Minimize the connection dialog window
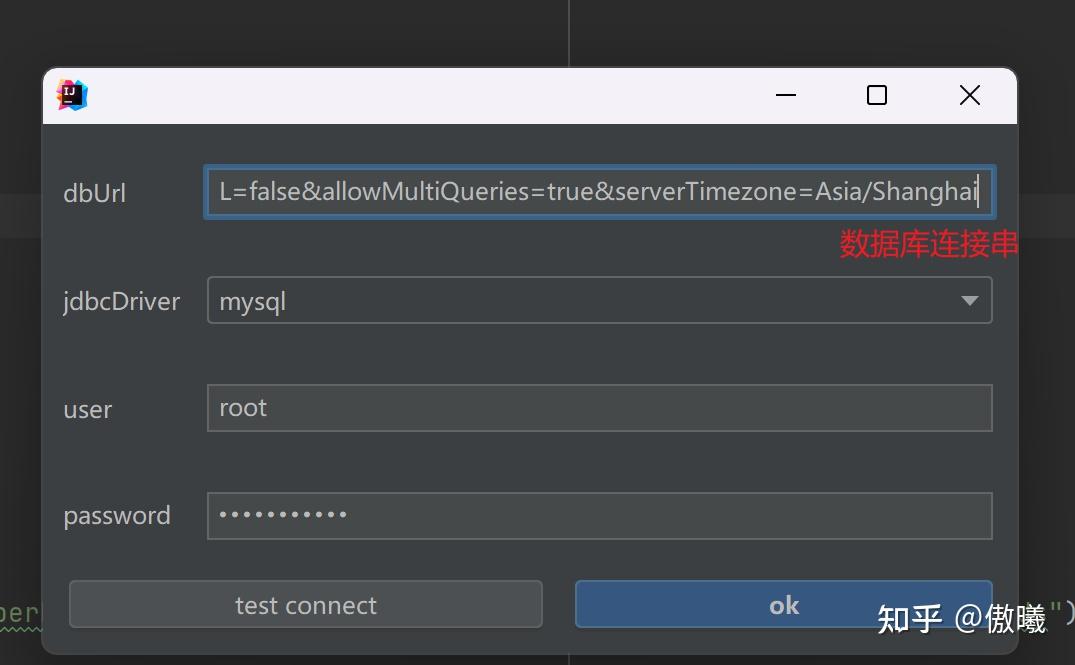This screenshot has height=665, width=1075. (x=785, y=95)
